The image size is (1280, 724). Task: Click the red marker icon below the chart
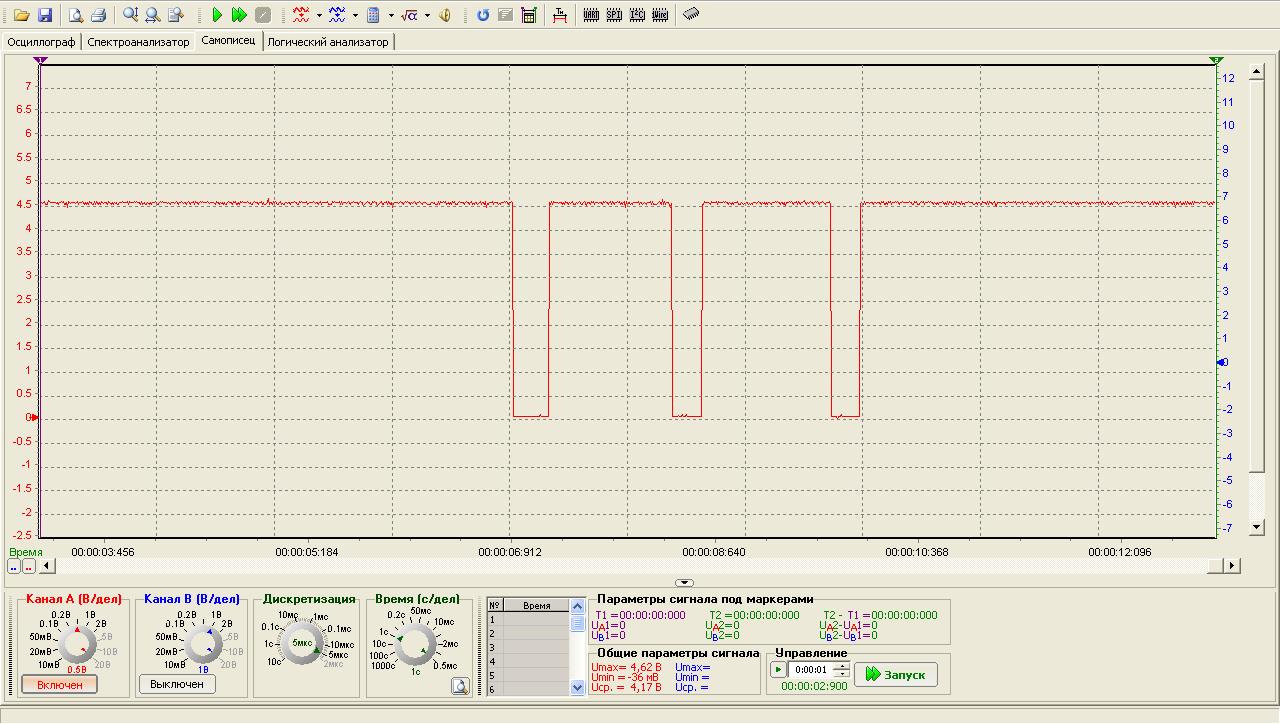pyautogui.click(x=29, y=566)
